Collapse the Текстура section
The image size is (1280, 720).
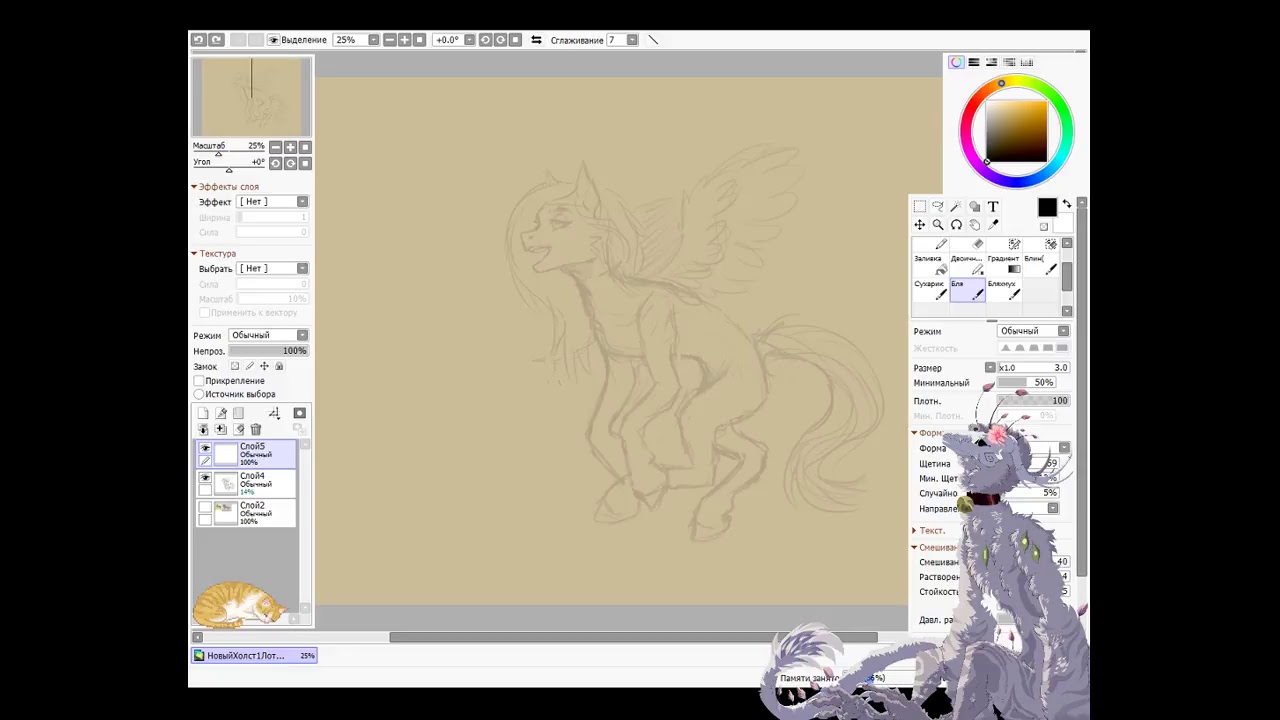(x=195, y=254)
